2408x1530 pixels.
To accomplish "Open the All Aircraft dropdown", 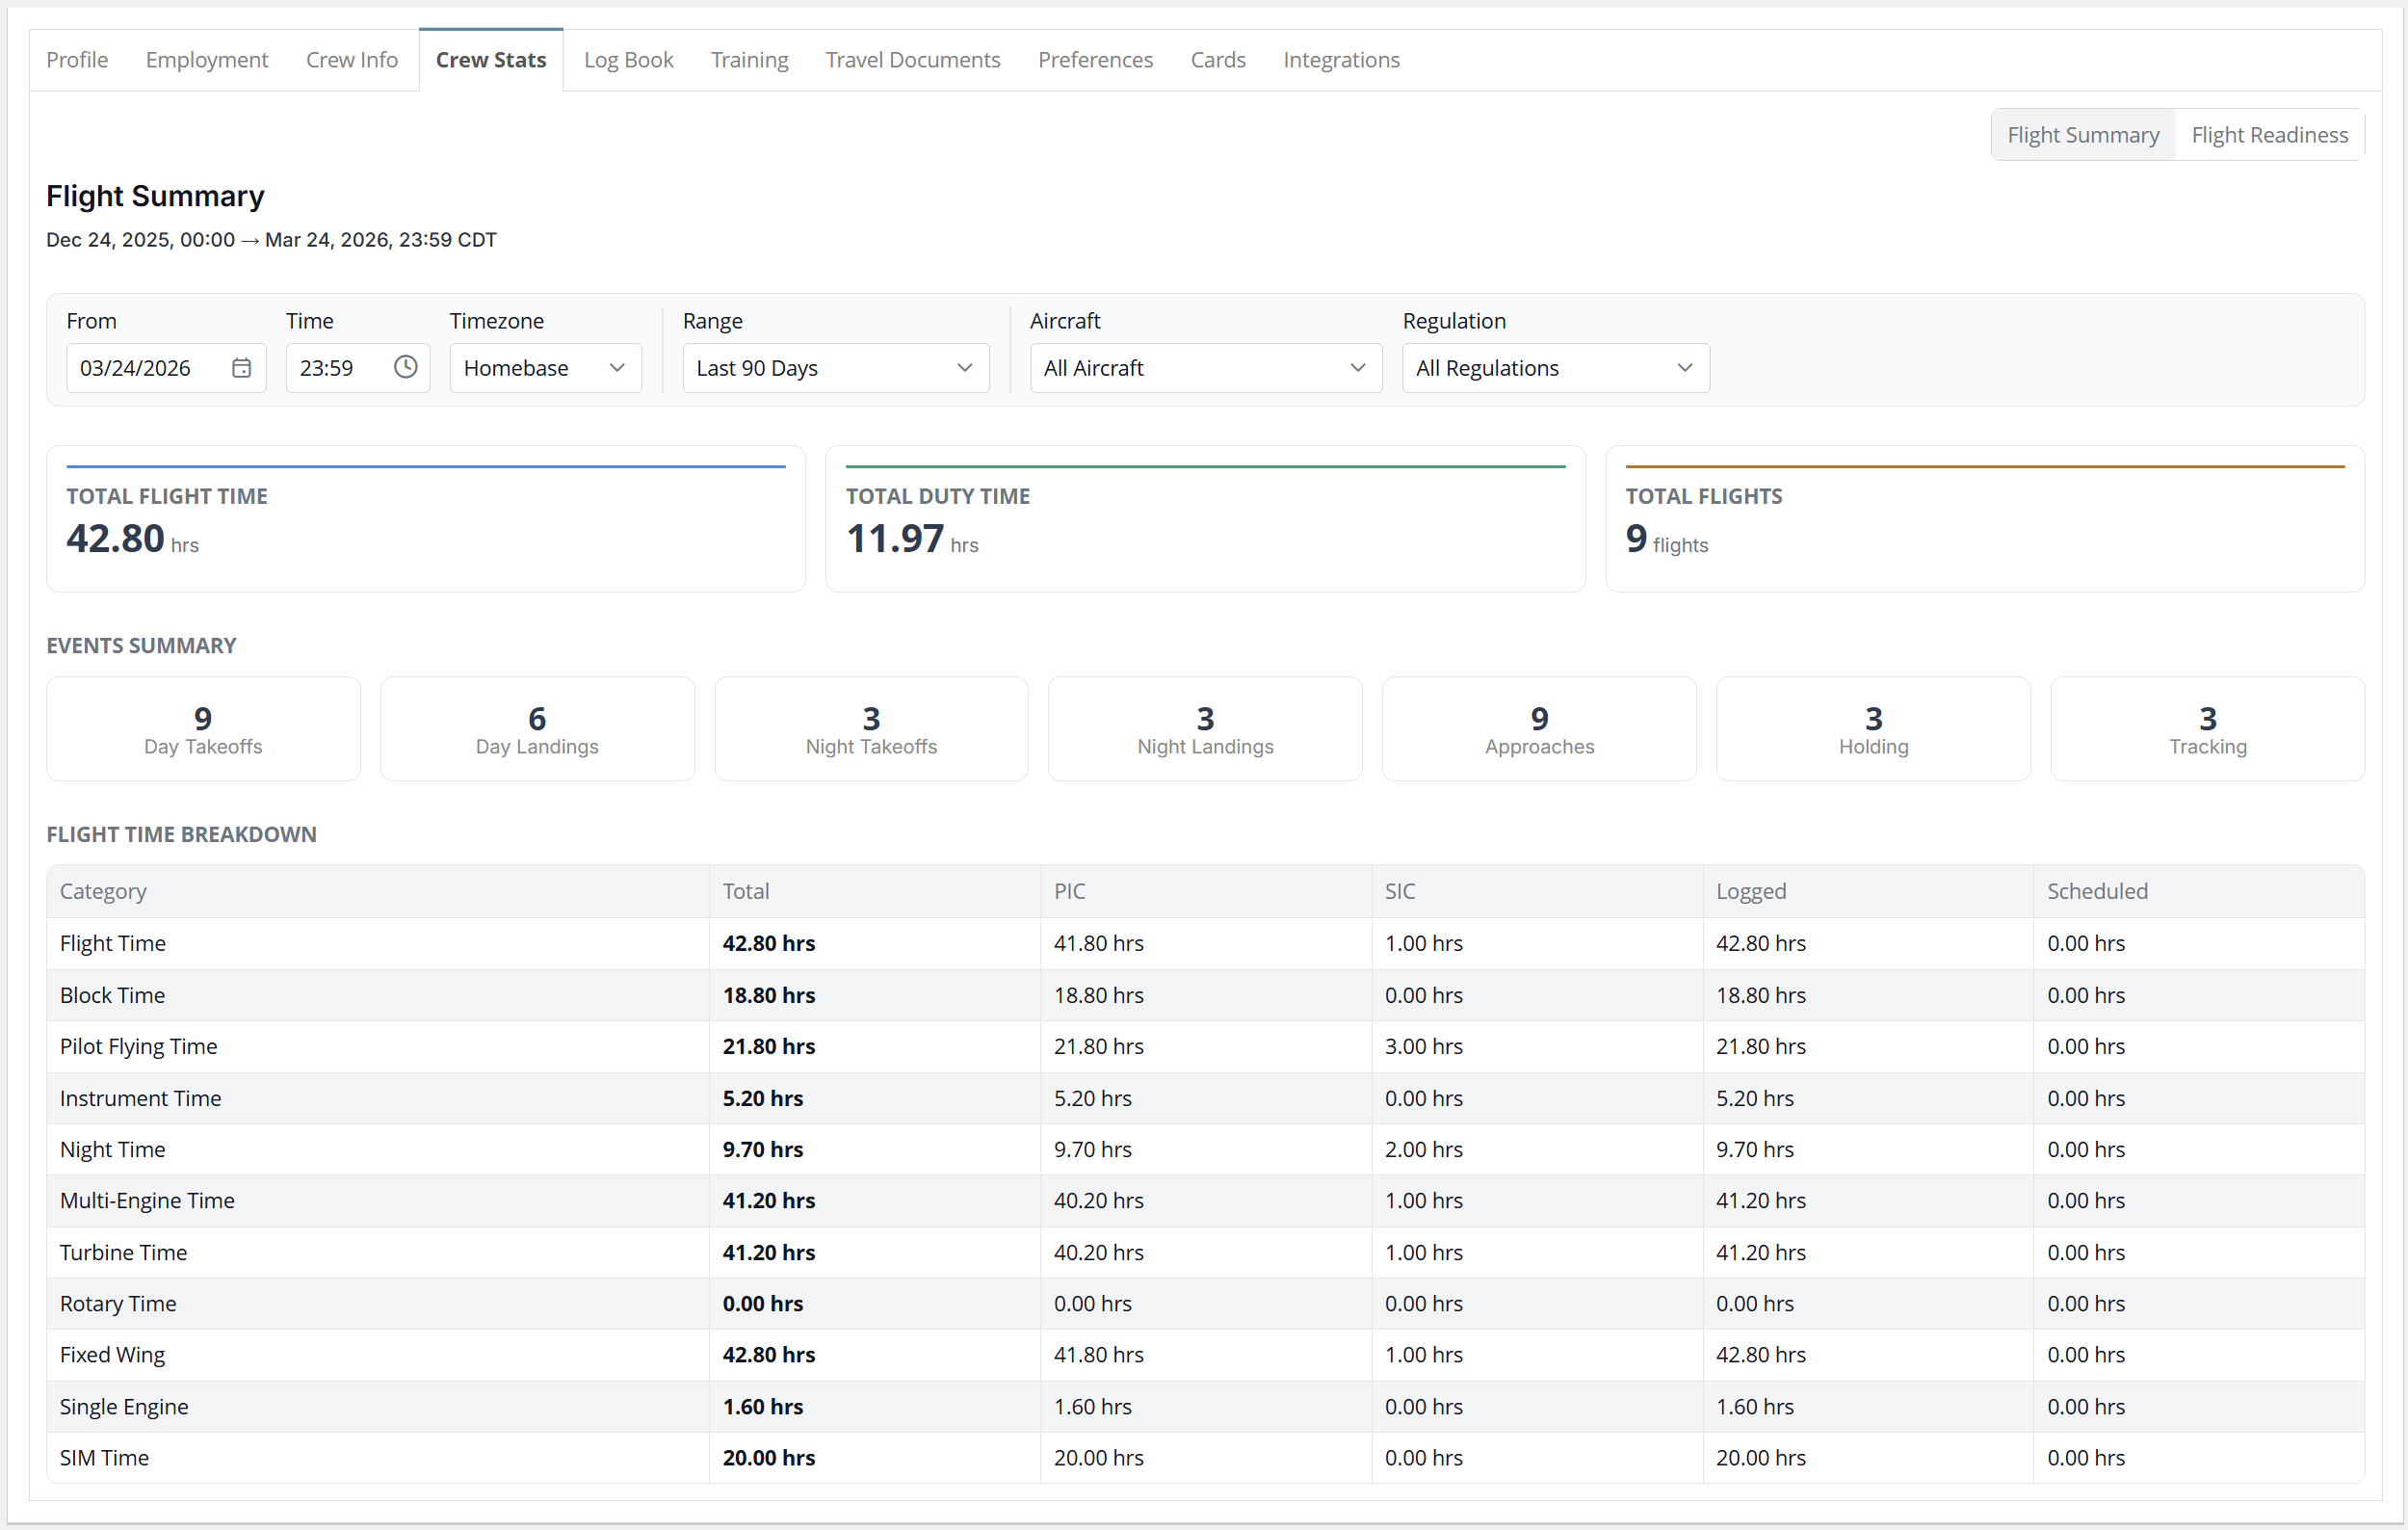I will (x=1205, y=368).
